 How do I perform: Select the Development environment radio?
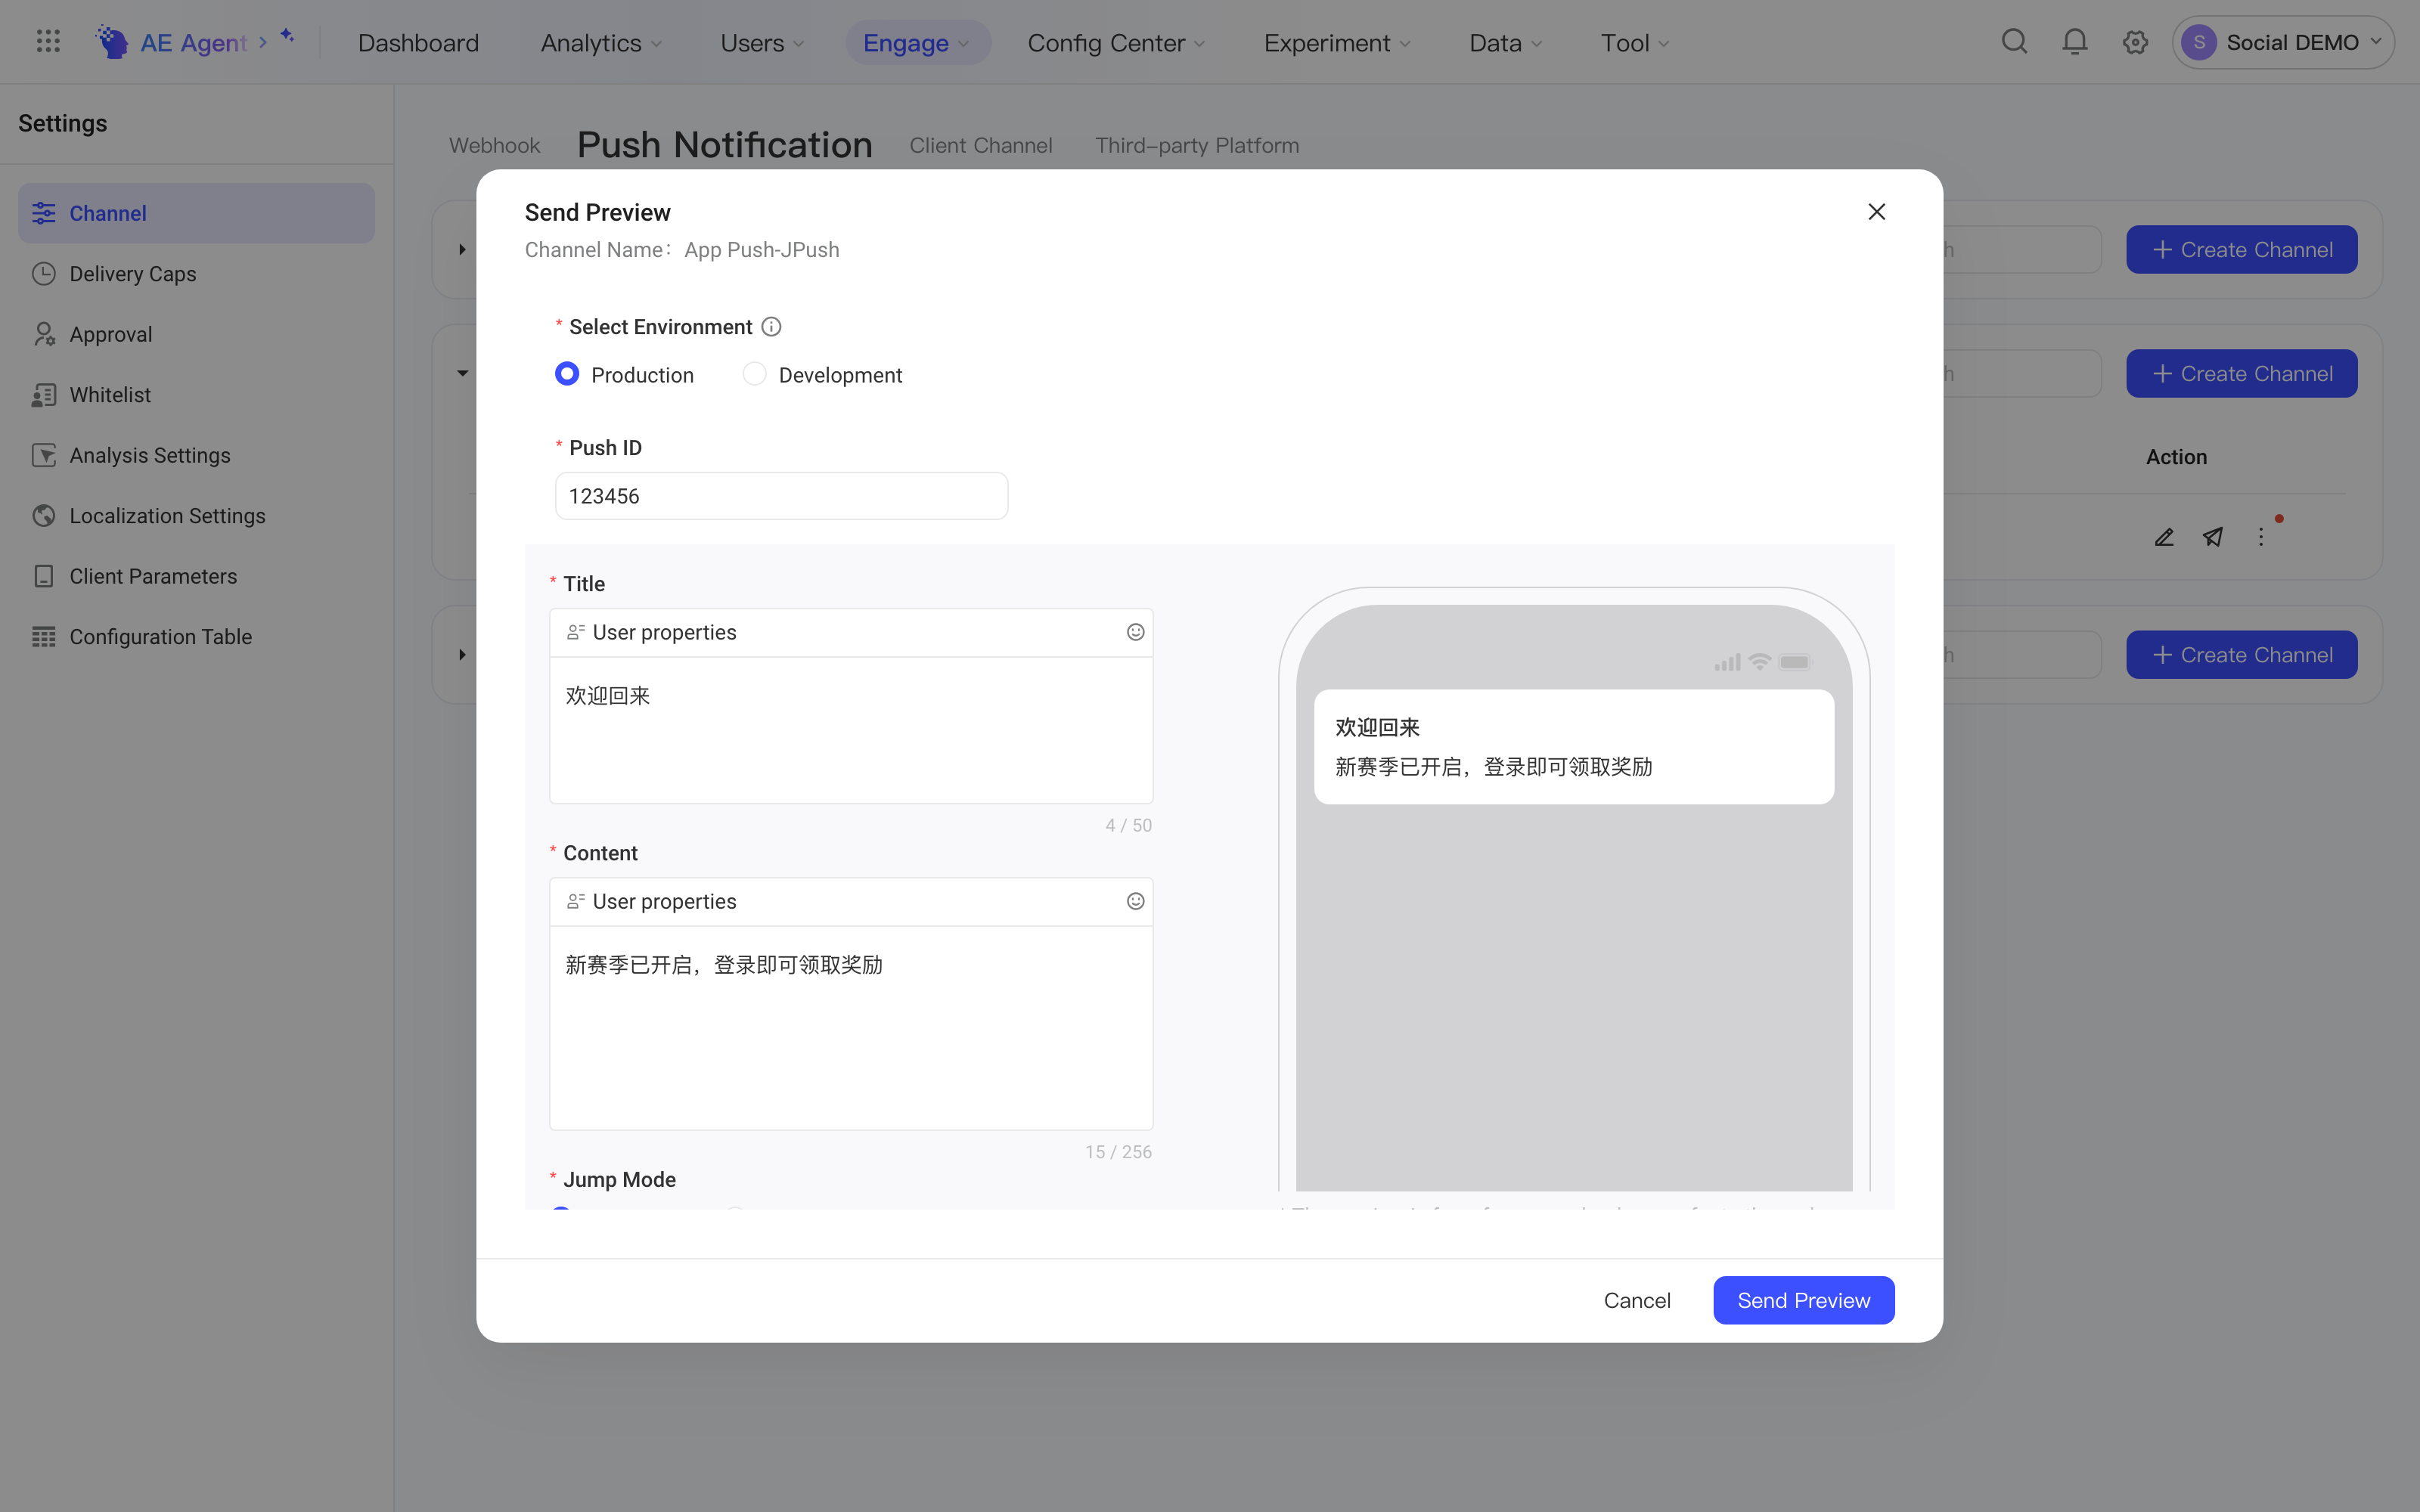(754, 374)
